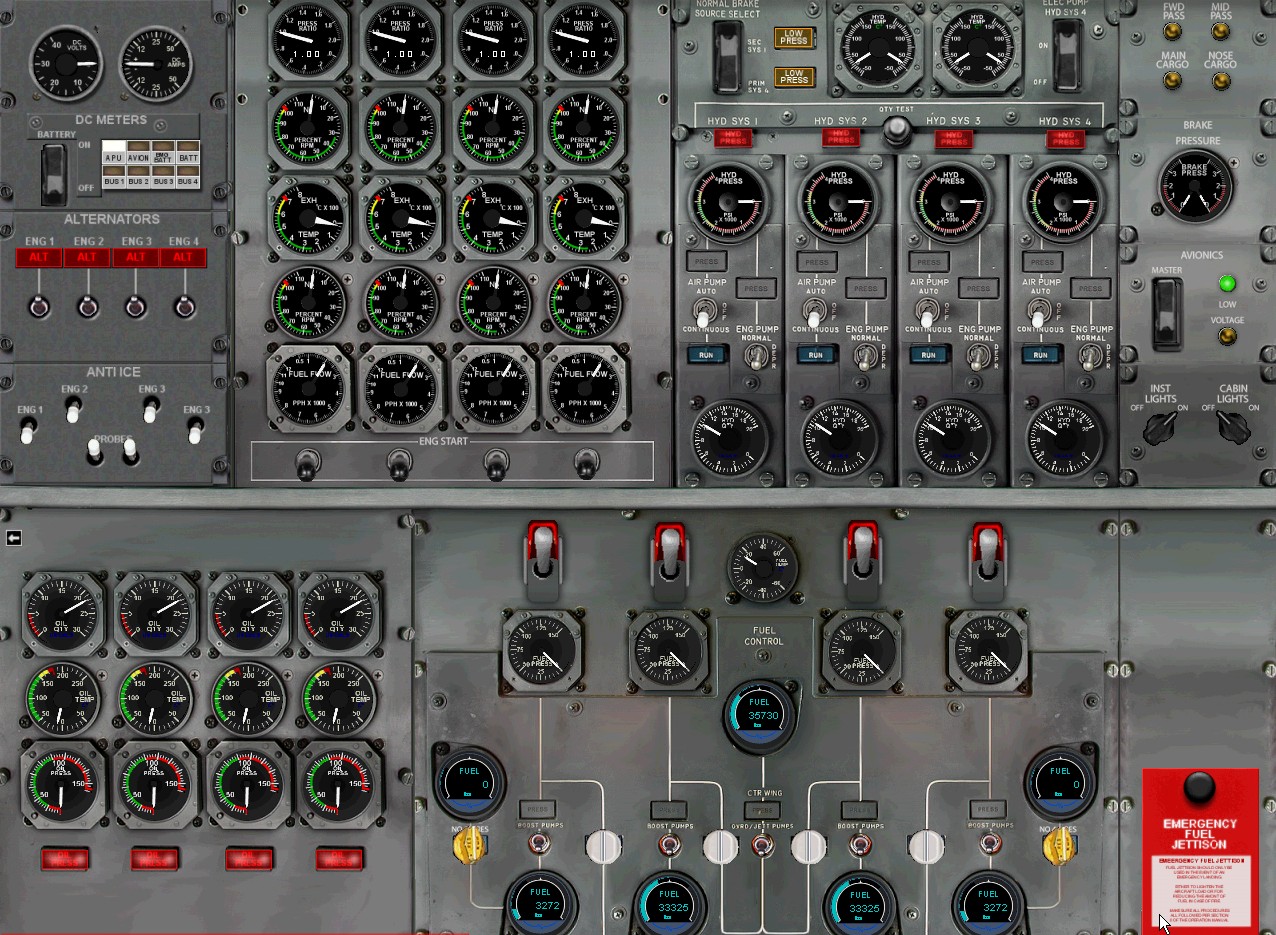This screenshot has width=1276, height=935.
Task: Turn the leftmost white crossfeed knob
Action: (603, 846)
